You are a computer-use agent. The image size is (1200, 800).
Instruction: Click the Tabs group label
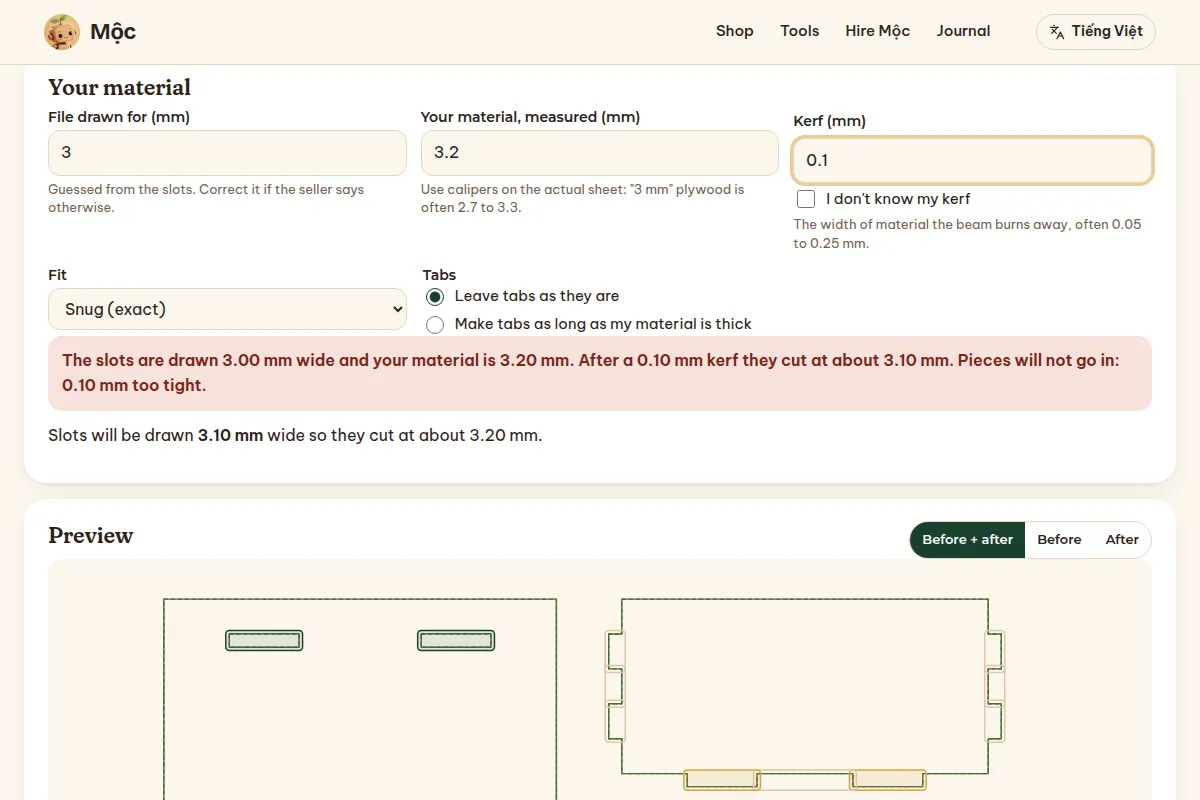coord(439,275)
